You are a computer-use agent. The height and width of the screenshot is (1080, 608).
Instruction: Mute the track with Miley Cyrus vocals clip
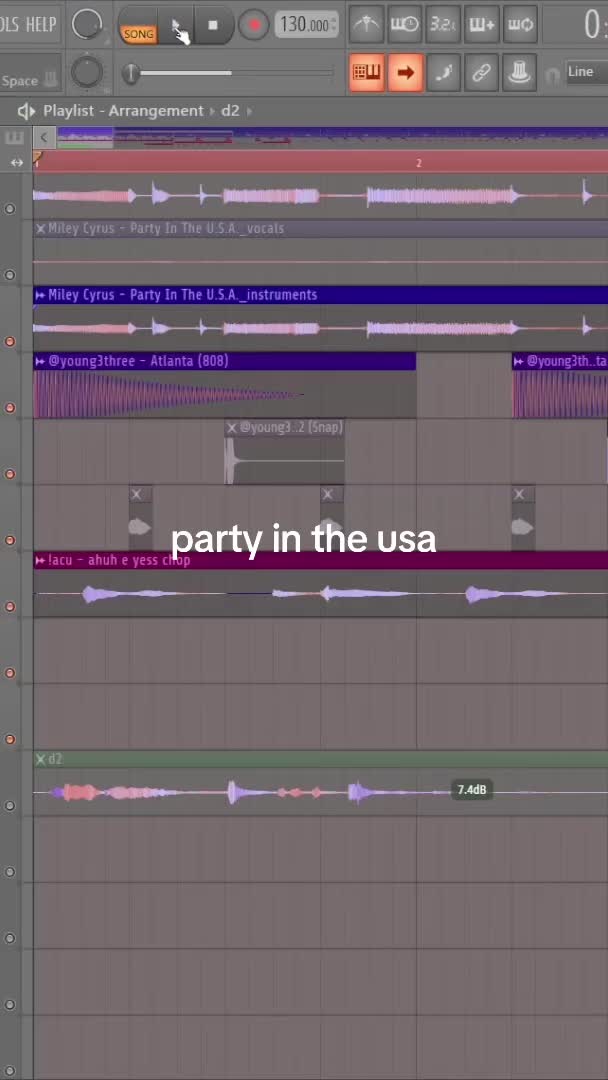coord(10,275)
